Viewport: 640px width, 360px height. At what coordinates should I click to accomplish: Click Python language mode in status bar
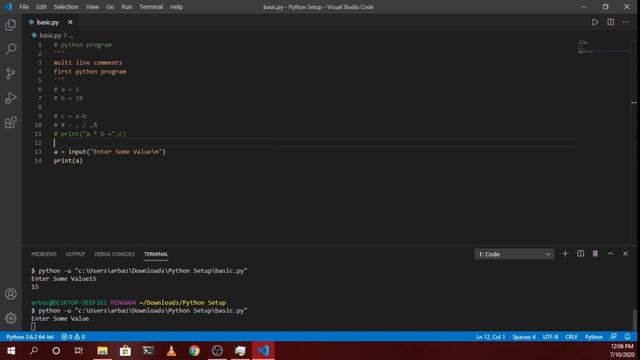tap(593, 337)
